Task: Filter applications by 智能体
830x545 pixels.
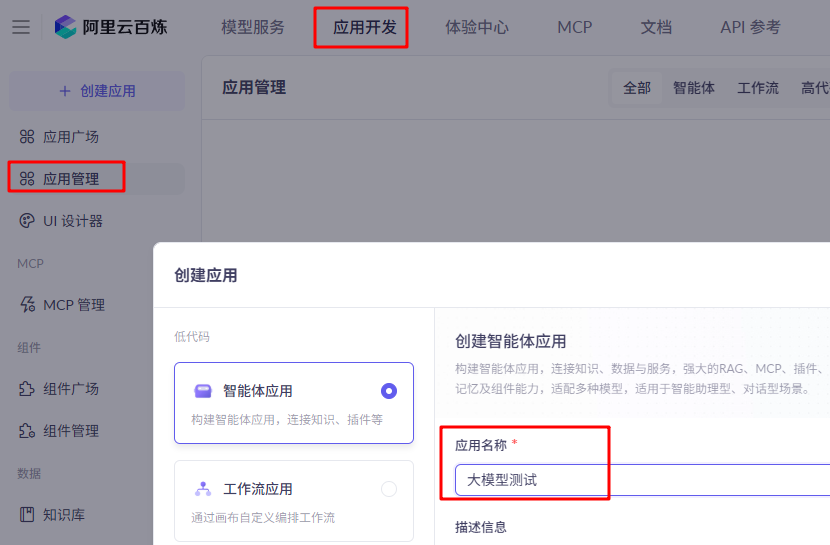Action: pyautogui.click(x=693, y=88)
